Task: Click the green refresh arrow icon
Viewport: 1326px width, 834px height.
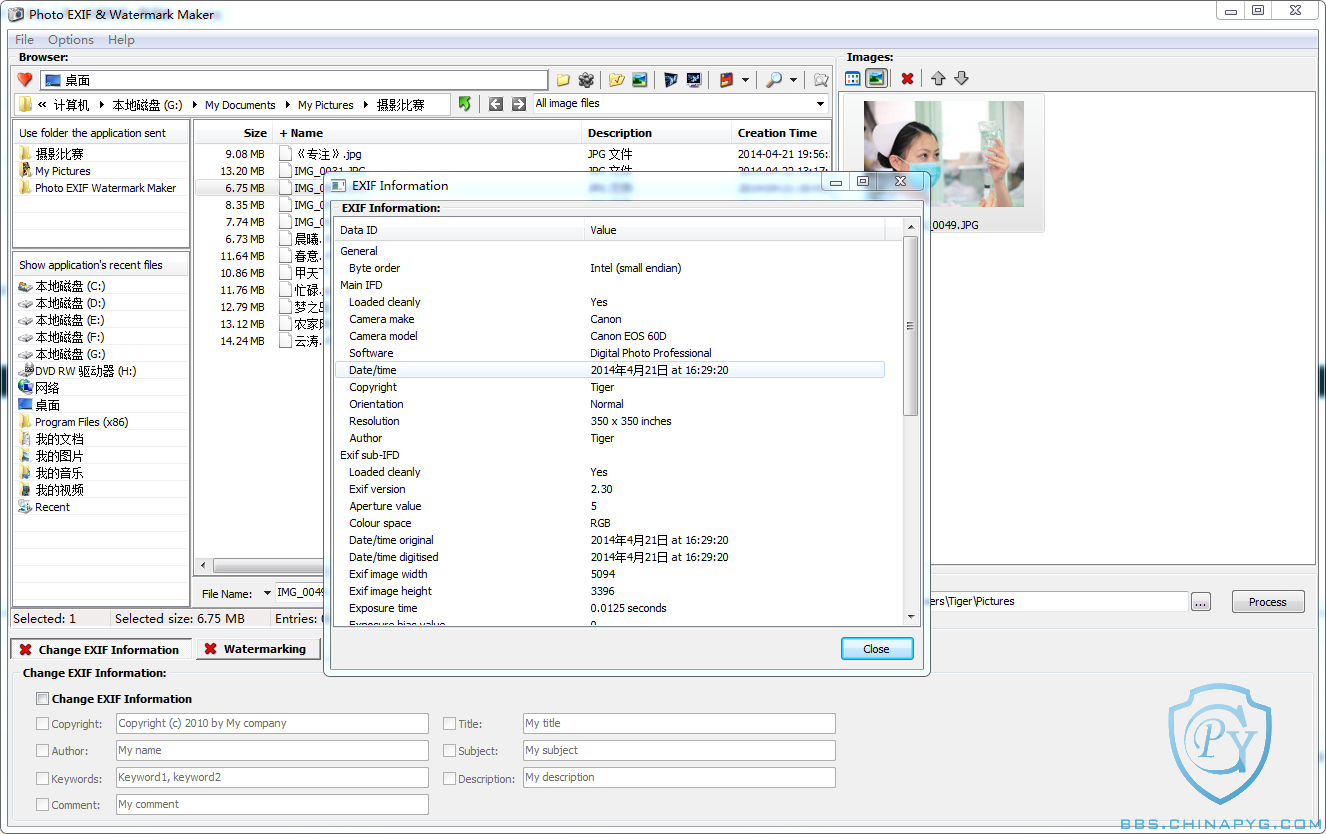Action: (465, 104)
